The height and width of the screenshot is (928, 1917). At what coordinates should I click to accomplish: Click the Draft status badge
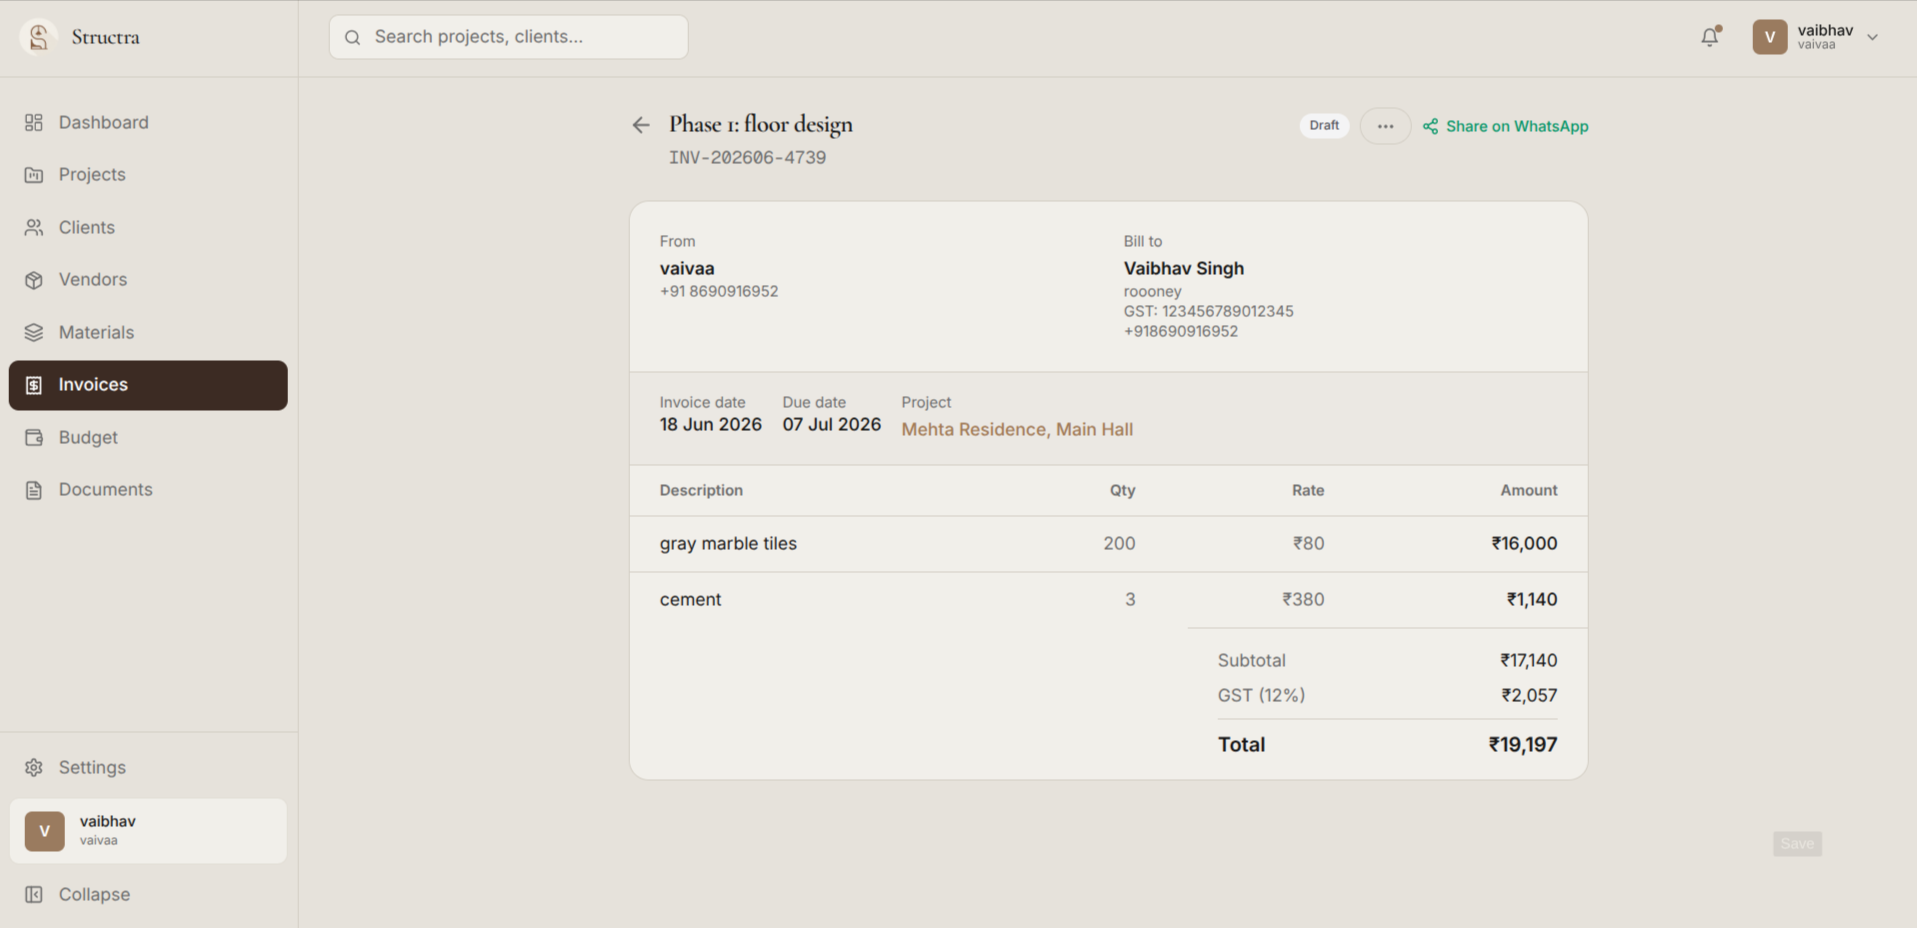coord(1324,125)
